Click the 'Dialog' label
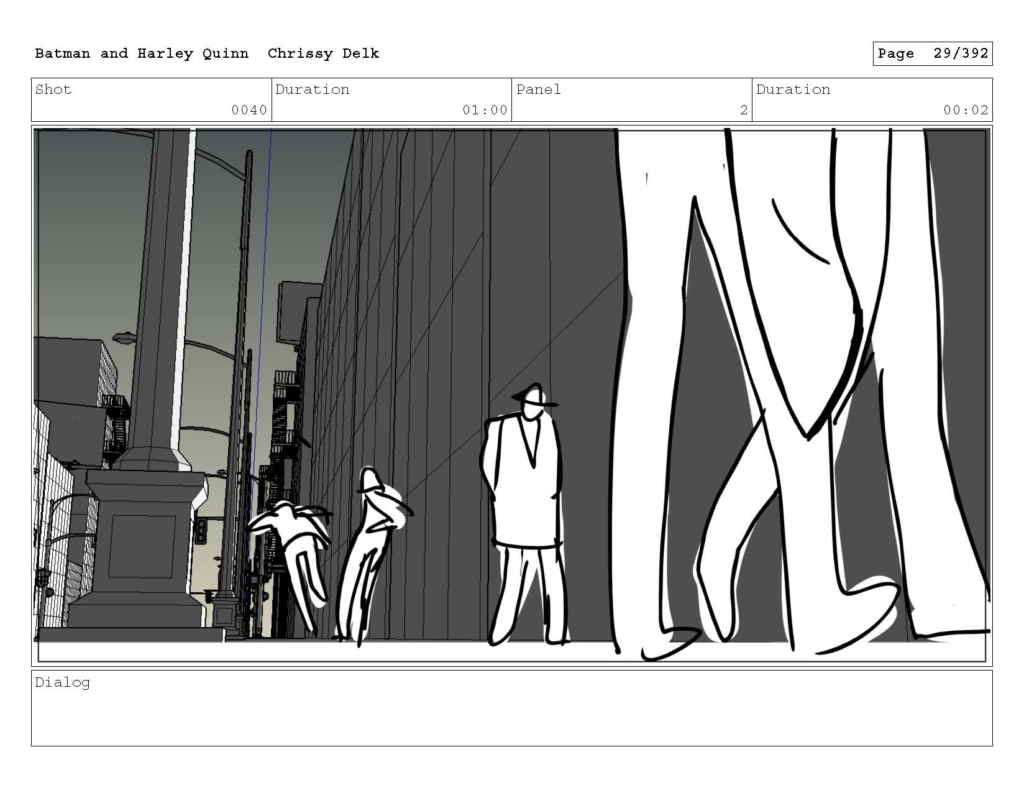Image resolution: width=1024 pixels, height=793 pixels. point(63,683)
